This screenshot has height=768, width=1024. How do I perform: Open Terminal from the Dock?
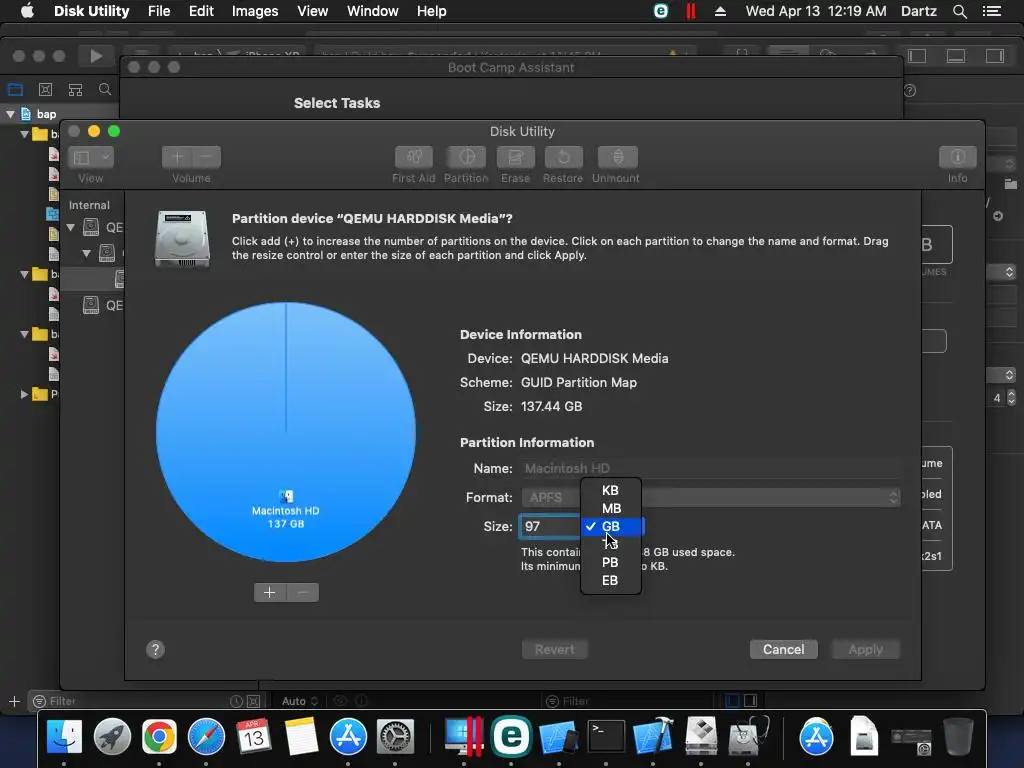[x=606, y=737]
